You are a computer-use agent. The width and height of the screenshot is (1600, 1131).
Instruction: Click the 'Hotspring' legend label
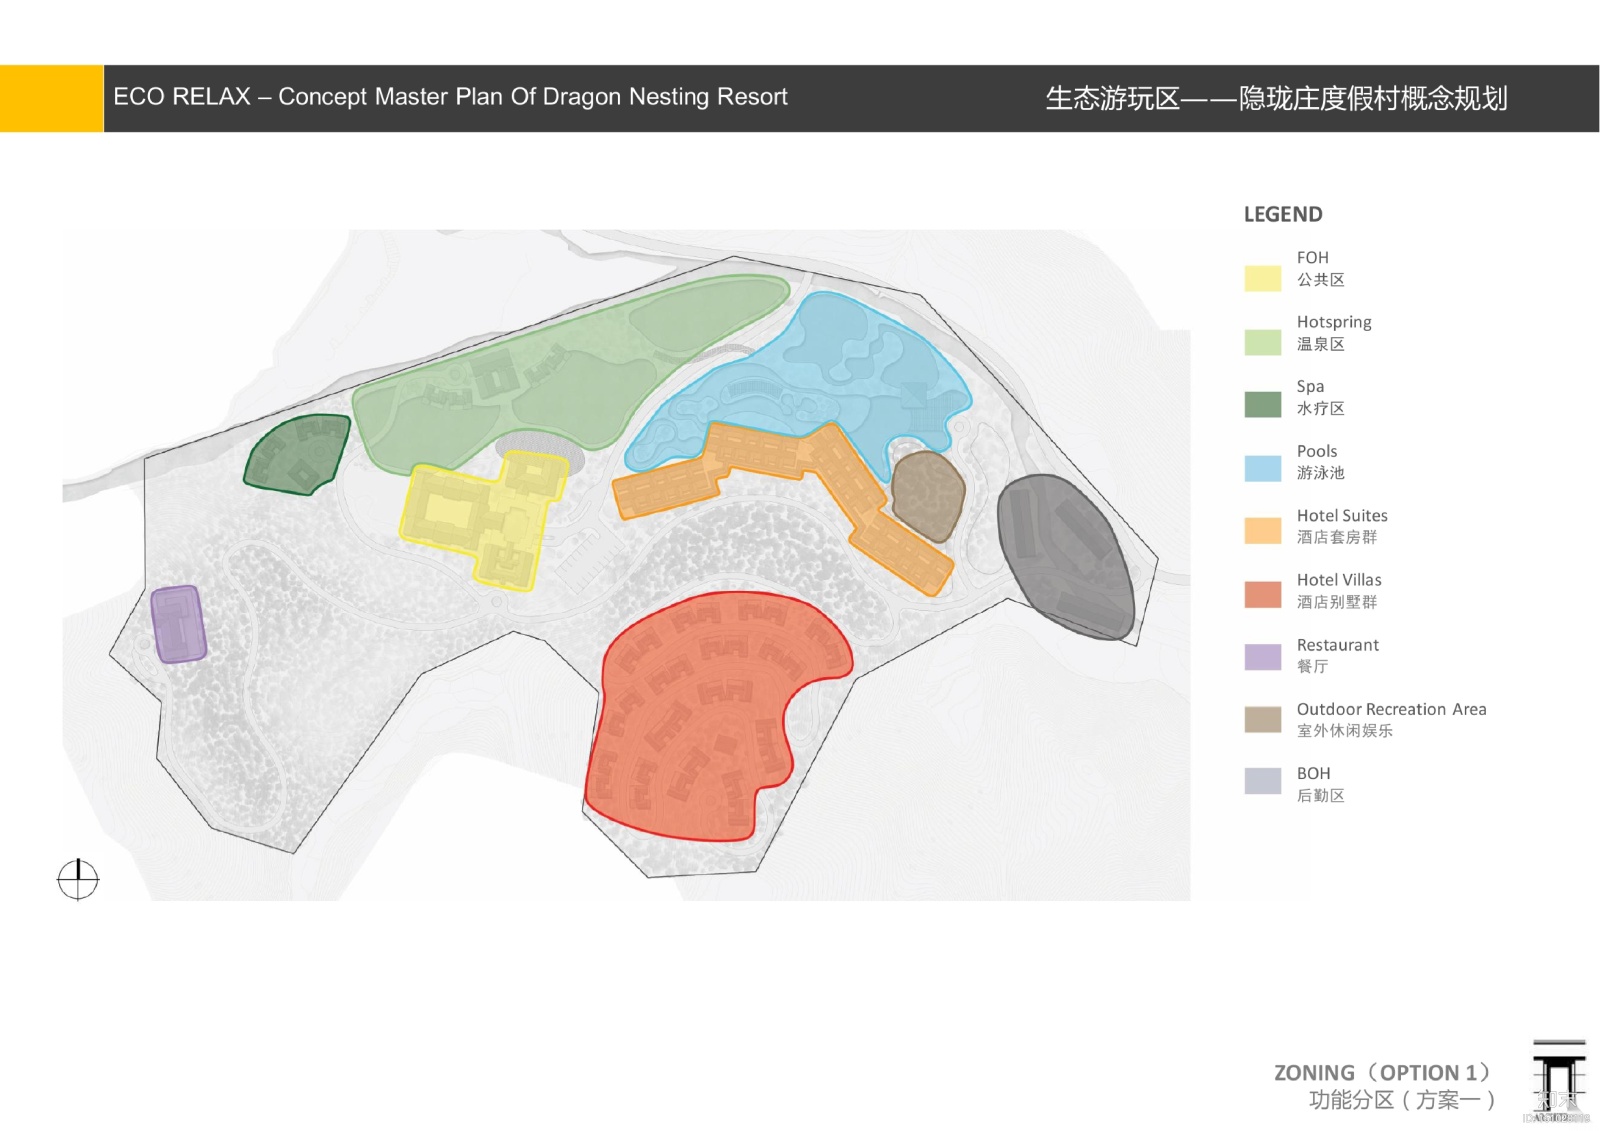tap(1334, 322)
